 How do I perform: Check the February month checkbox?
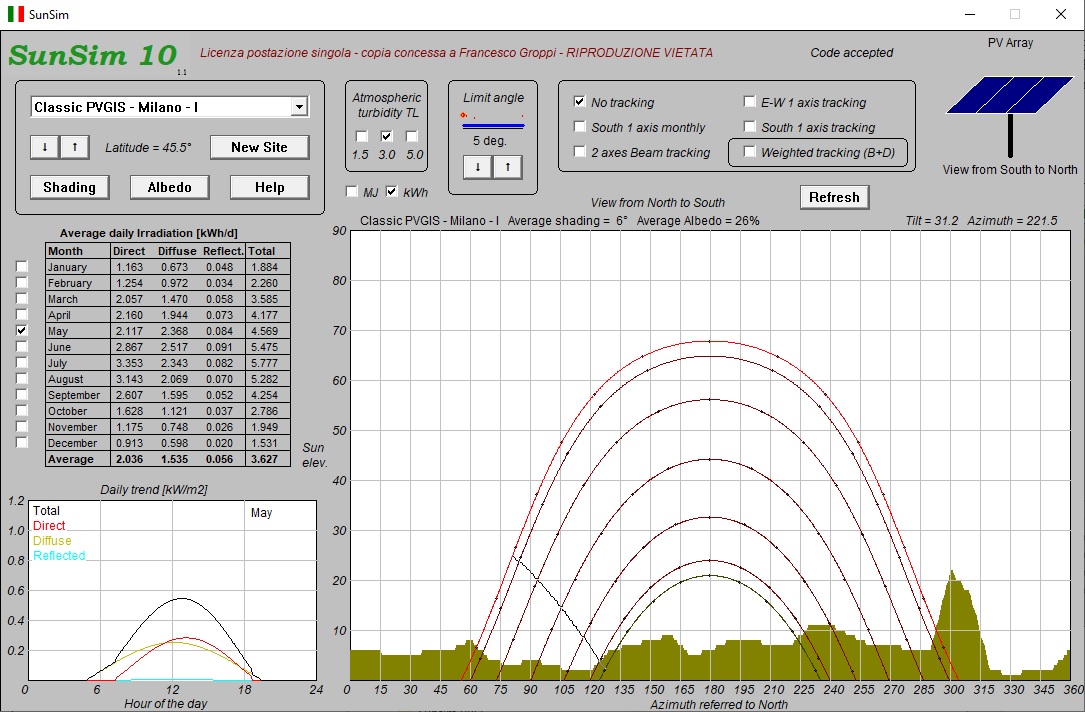22,282
